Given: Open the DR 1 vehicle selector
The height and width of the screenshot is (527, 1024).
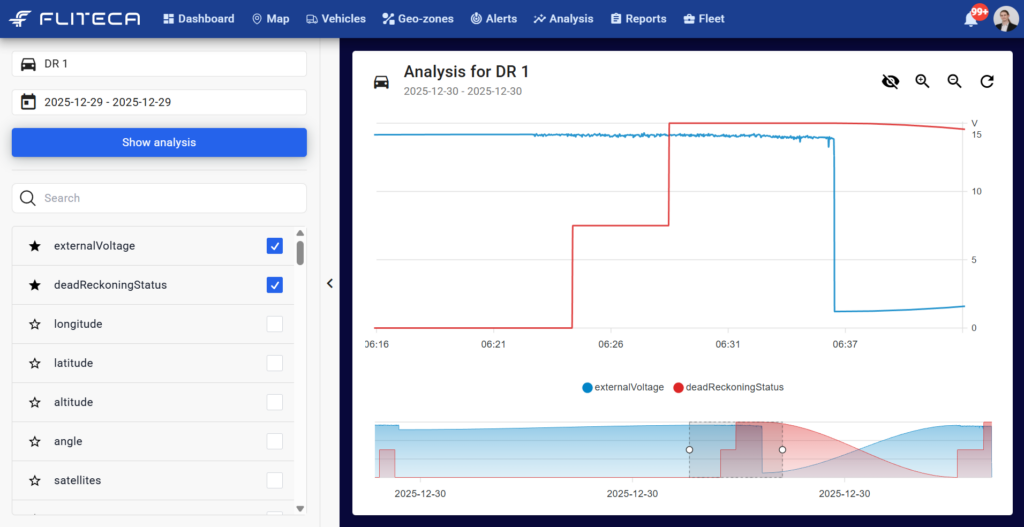Looking at the screenshot, I should pyautogui.click(x=159, y=64).
